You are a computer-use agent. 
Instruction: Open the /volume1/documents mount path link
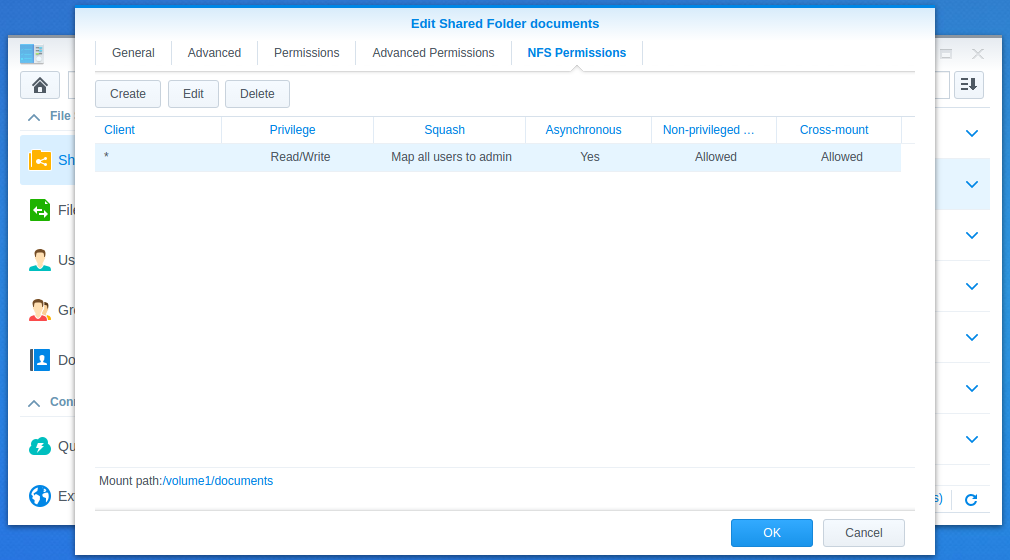pyautogui.click(x=218, y=481)
